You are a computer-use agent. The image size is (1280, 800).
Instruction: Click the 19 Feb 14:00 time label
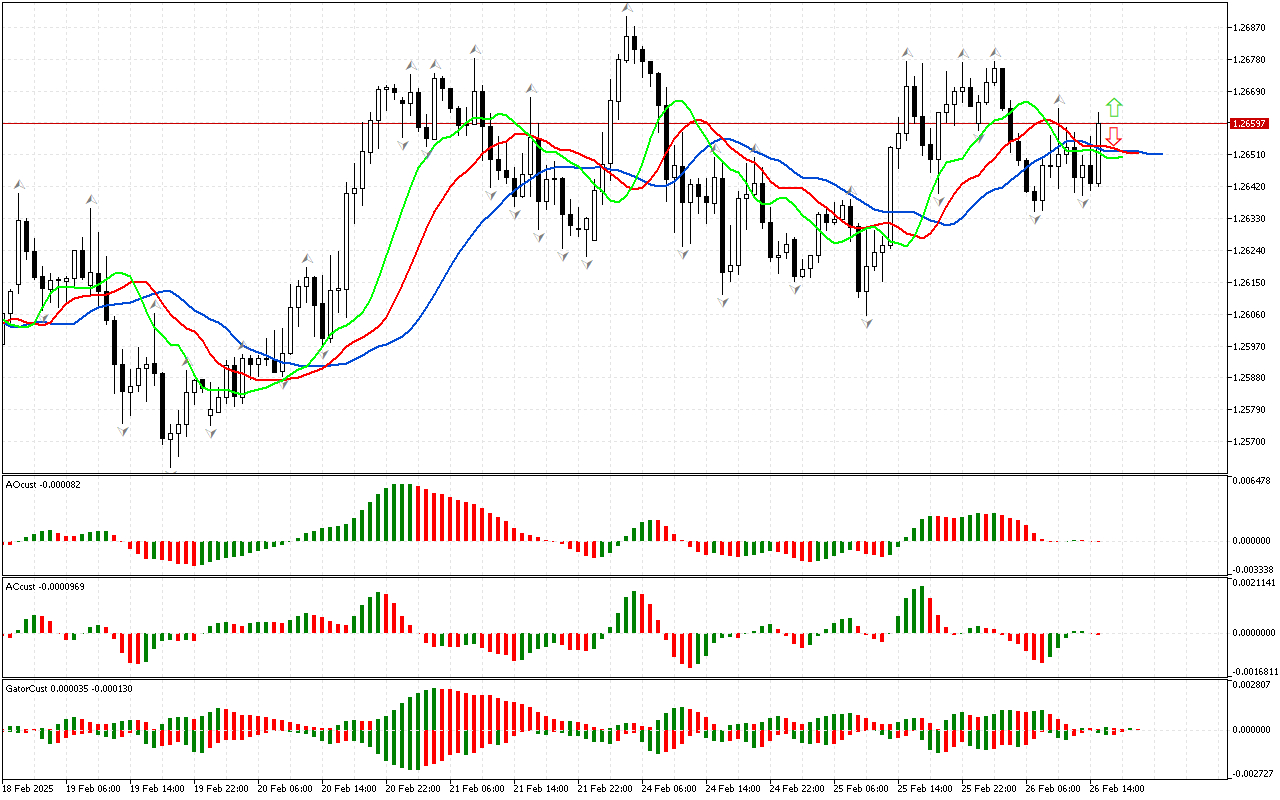click(157, 788)
